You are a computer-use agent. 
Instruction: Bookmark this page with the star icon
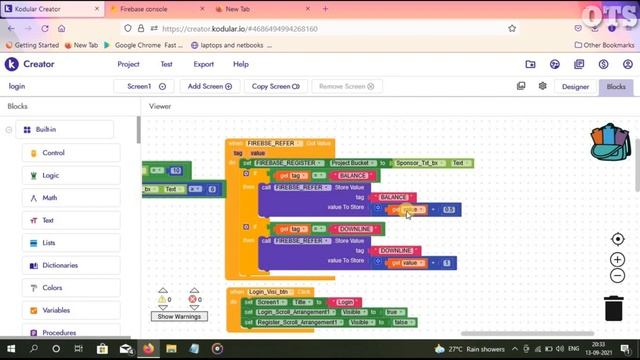[x=512, y=29]
